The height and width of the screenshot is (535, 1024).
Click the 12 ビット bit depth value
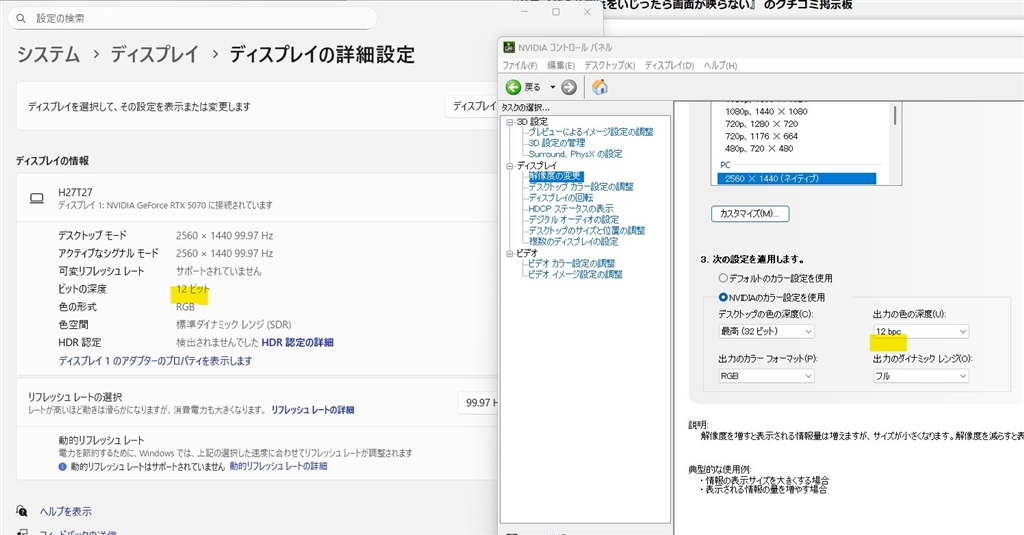point(193,289)
